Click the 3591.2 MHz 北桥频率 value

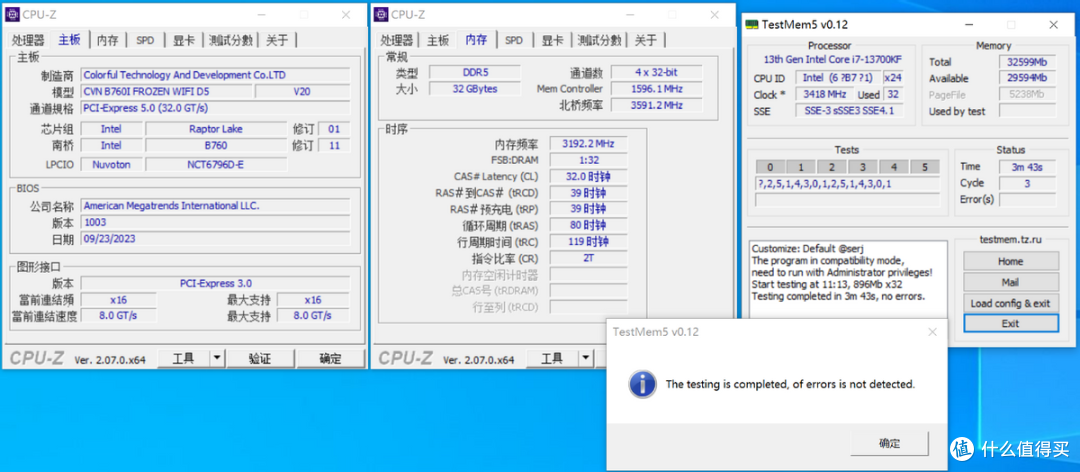pos(656,105)
